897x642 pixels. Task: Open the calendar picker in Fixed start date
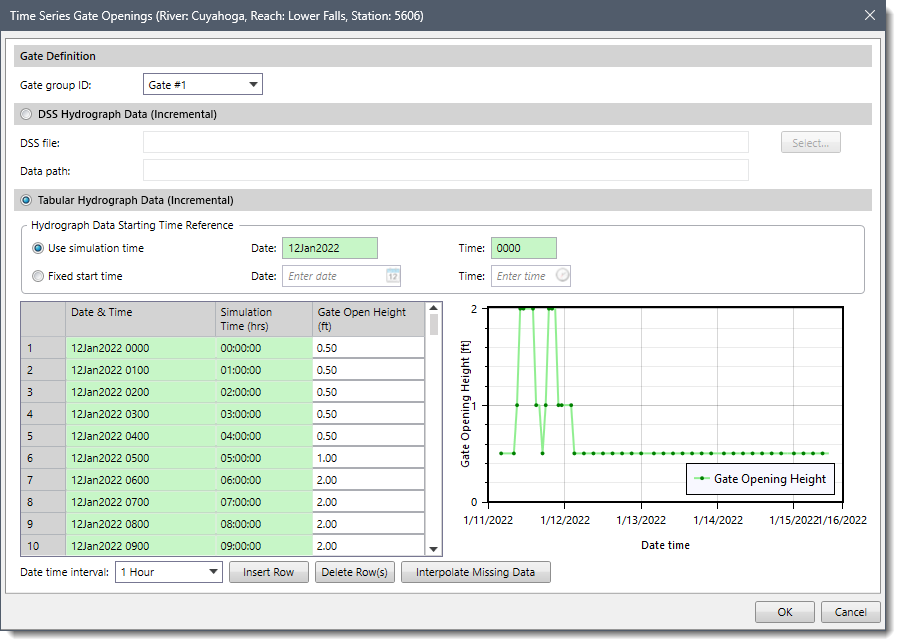(x=392, y=276)
